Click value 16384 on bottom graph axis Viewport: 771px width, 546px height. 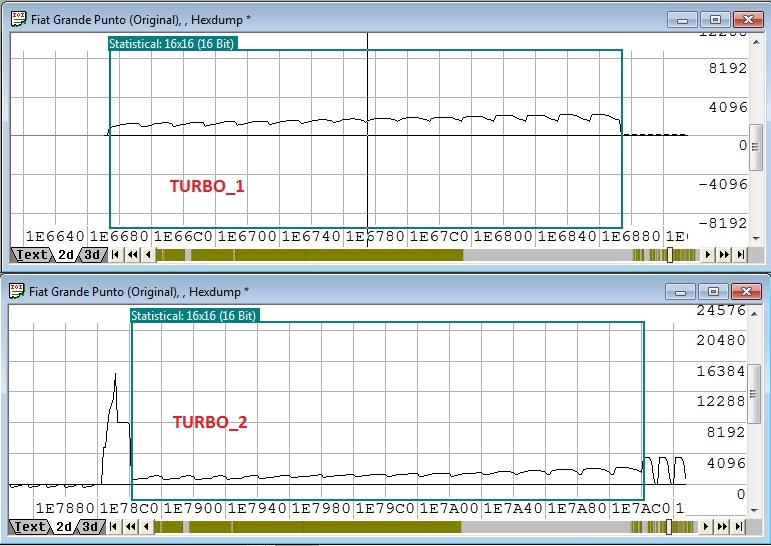pos(721,371)
